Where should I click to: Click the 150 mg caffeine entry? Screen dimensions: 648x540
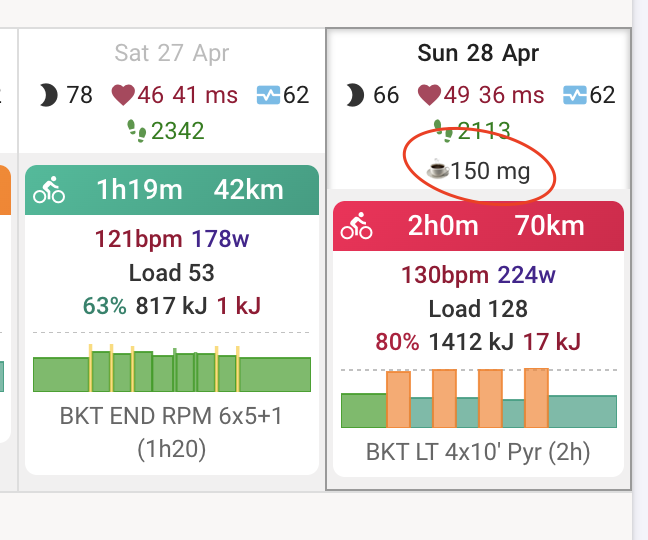click(x=478, y=170)
